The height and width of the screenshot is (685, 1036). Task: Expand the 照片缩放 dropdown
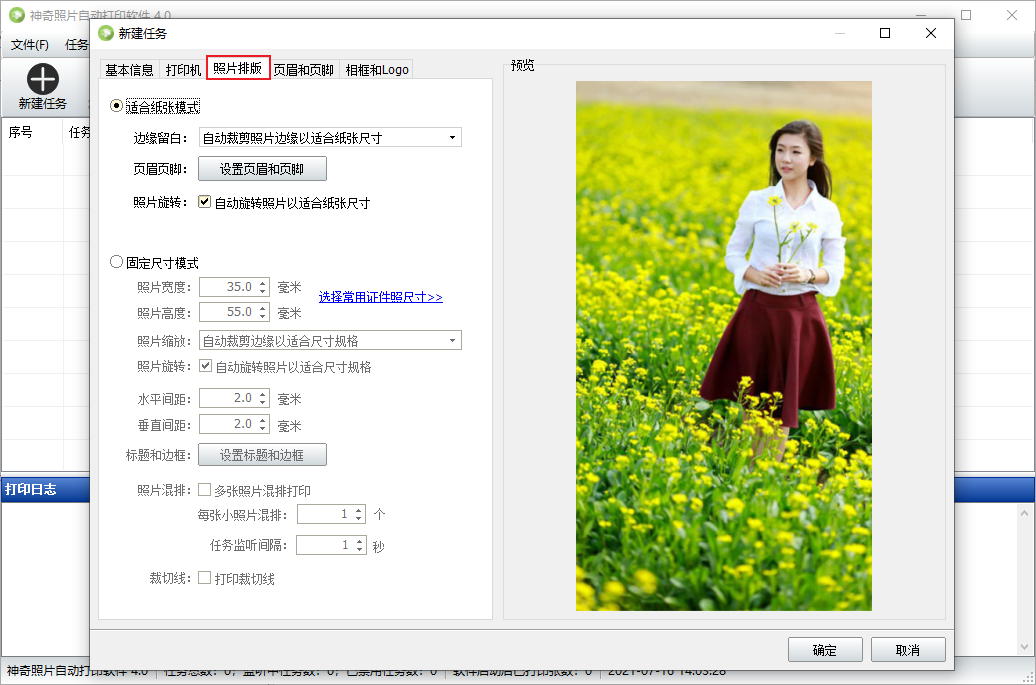tap(452, 341)
